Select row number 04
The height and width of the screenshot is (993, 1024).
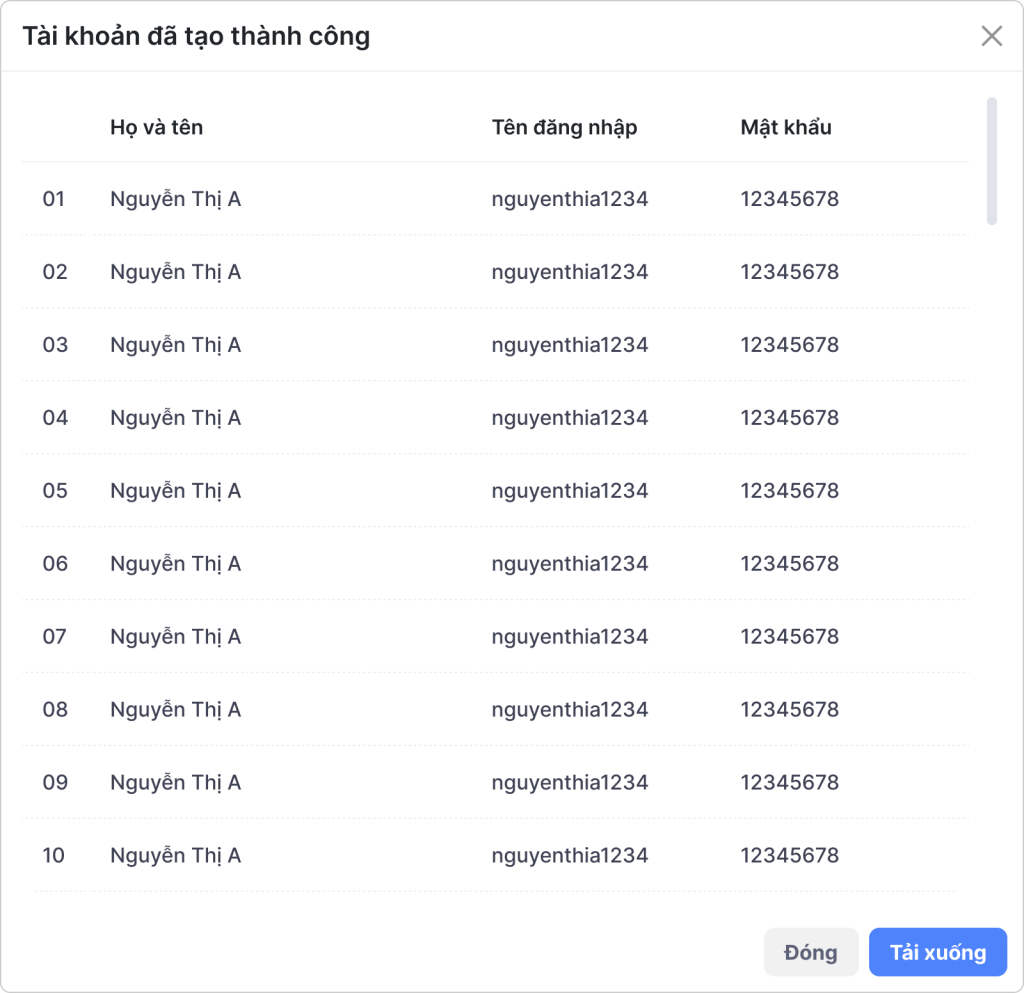[55, 418]
